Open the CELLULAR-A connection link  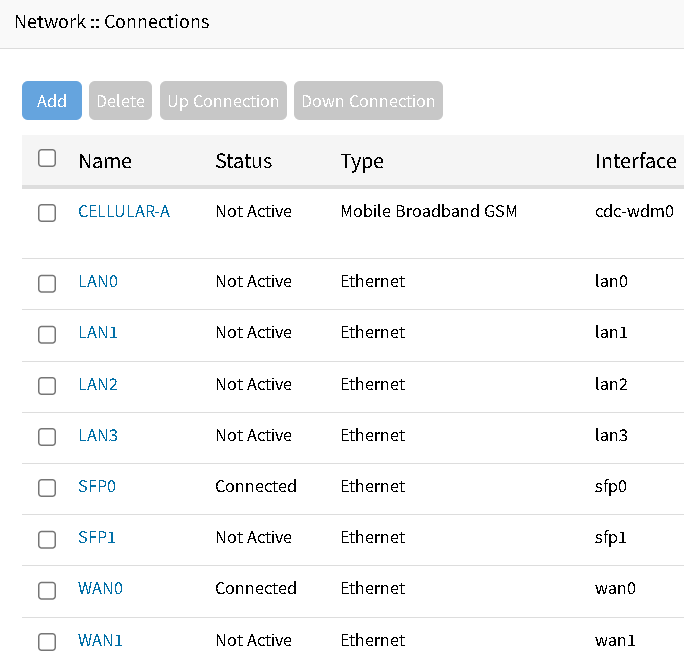click(124, 211)
